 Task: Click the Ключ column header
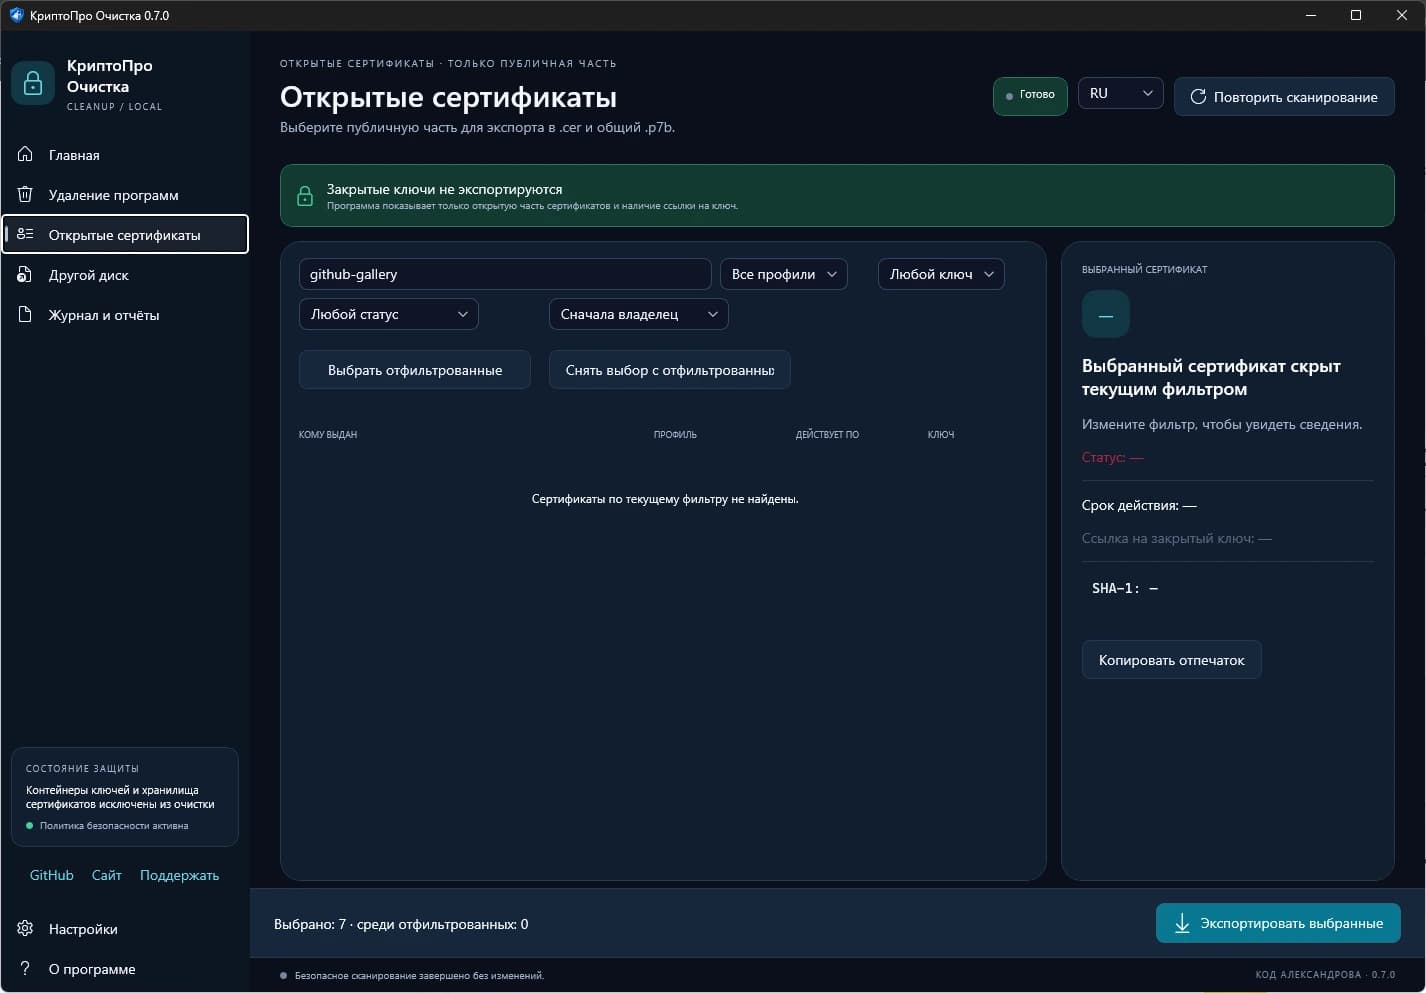click(941, 435)
